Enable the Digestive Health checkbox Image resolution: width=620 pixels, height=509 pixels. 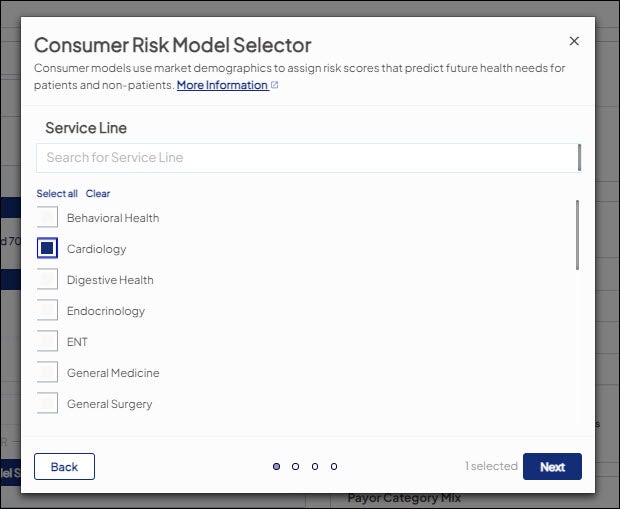[47, 280]
